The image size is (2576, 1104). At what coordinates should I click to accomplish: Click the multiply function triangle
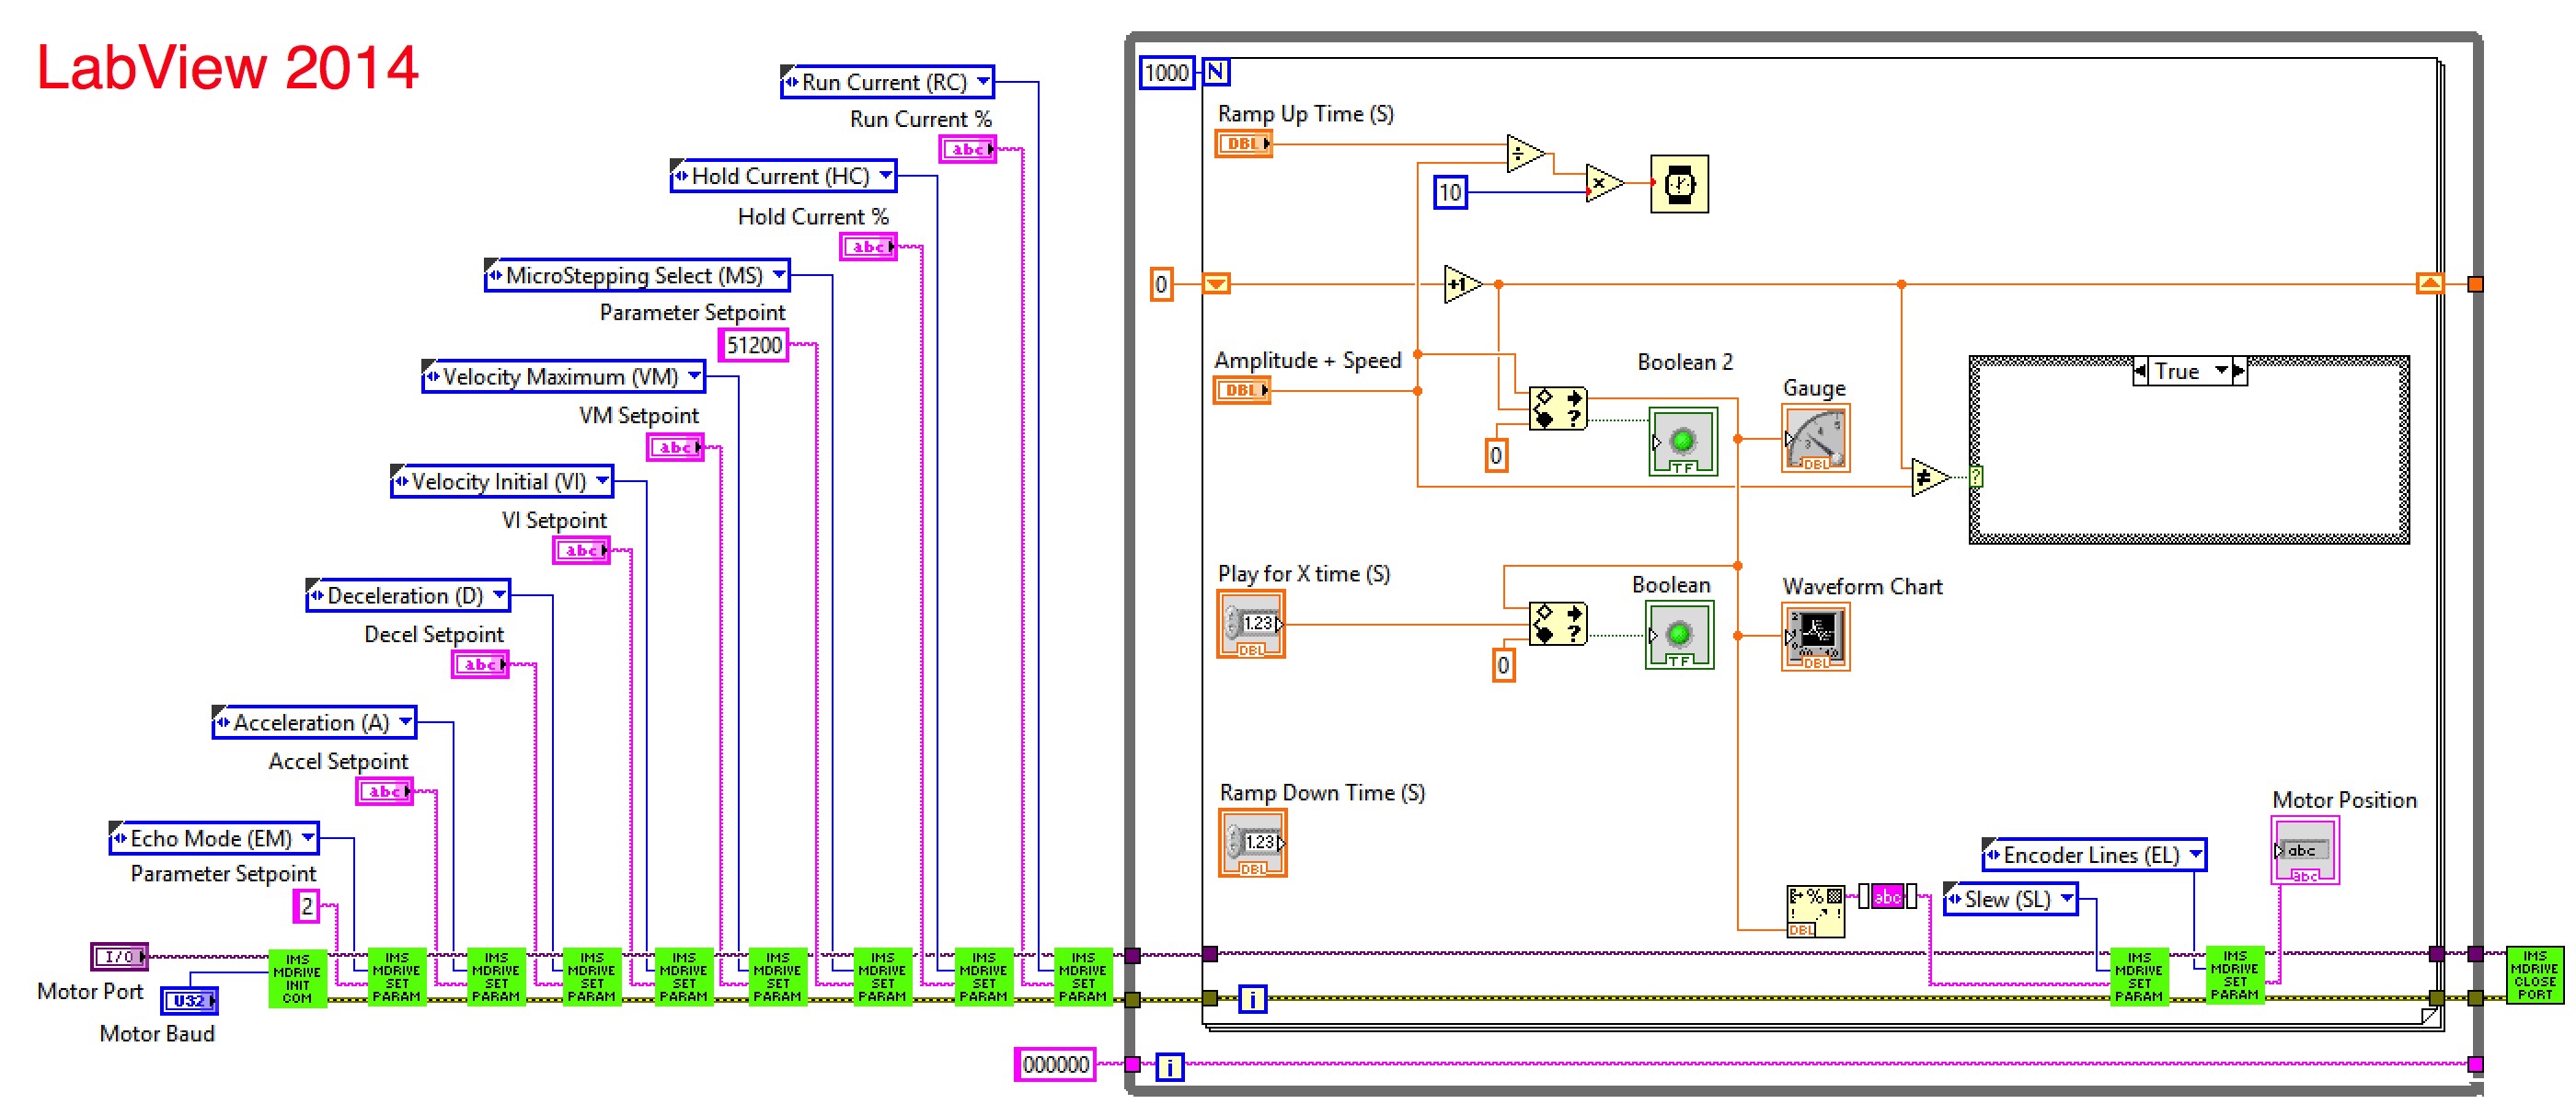tap(1604, 184)
